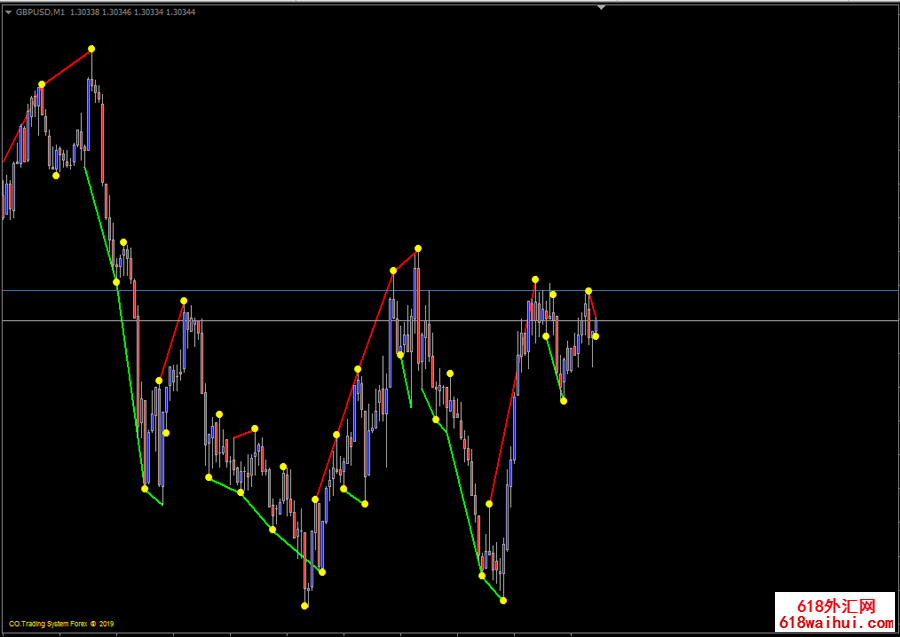Click the close price value 1.30344
Viewport: 900px width, 637px height.
pos(180,12)
